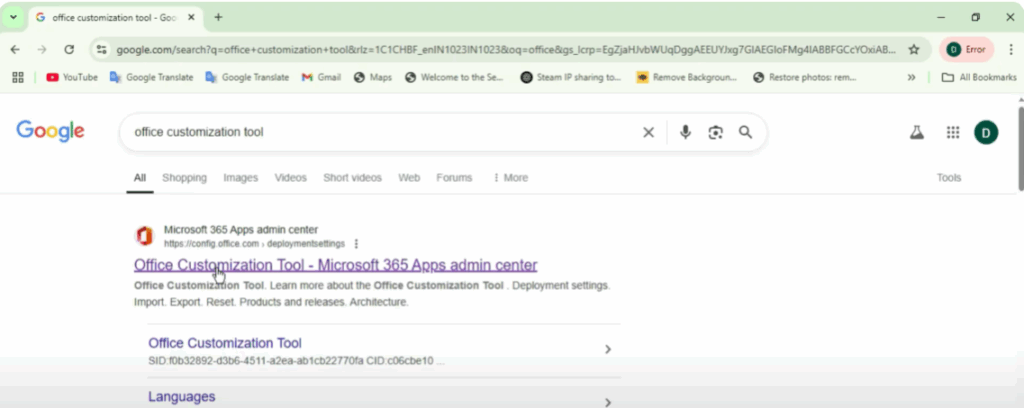
Task: Search by image with Lens icon
Action: coord(716,133)
